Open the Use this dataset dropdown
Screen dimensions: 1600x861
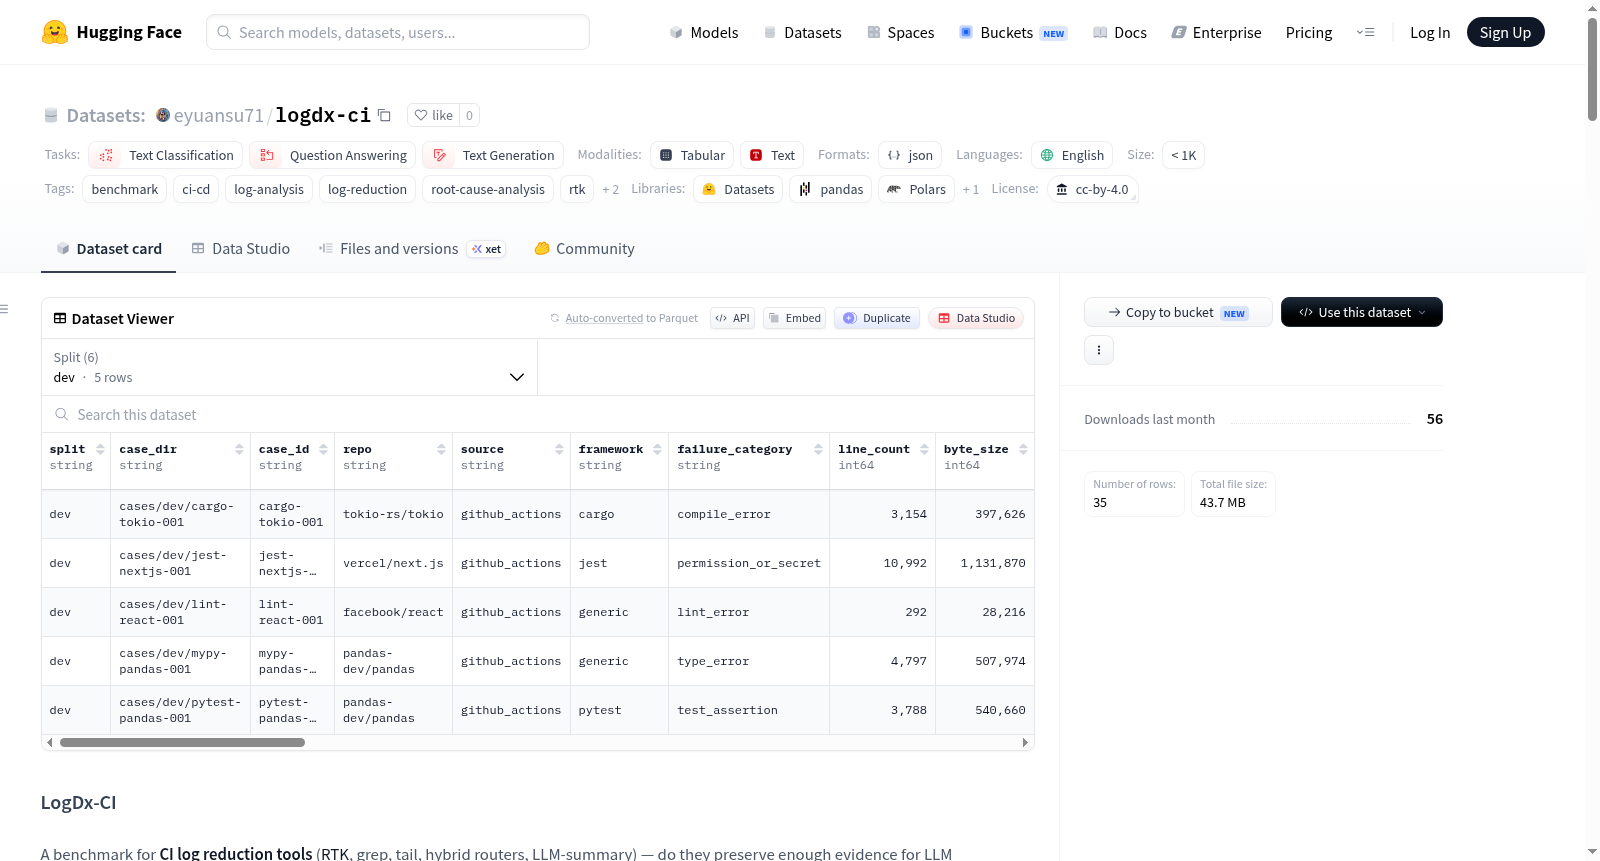click(1362, 312)
